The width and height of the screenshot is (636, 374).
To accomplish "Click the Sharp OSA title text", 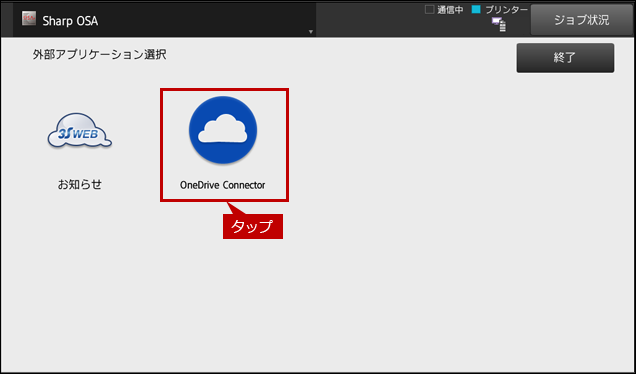I will [70, 21].
